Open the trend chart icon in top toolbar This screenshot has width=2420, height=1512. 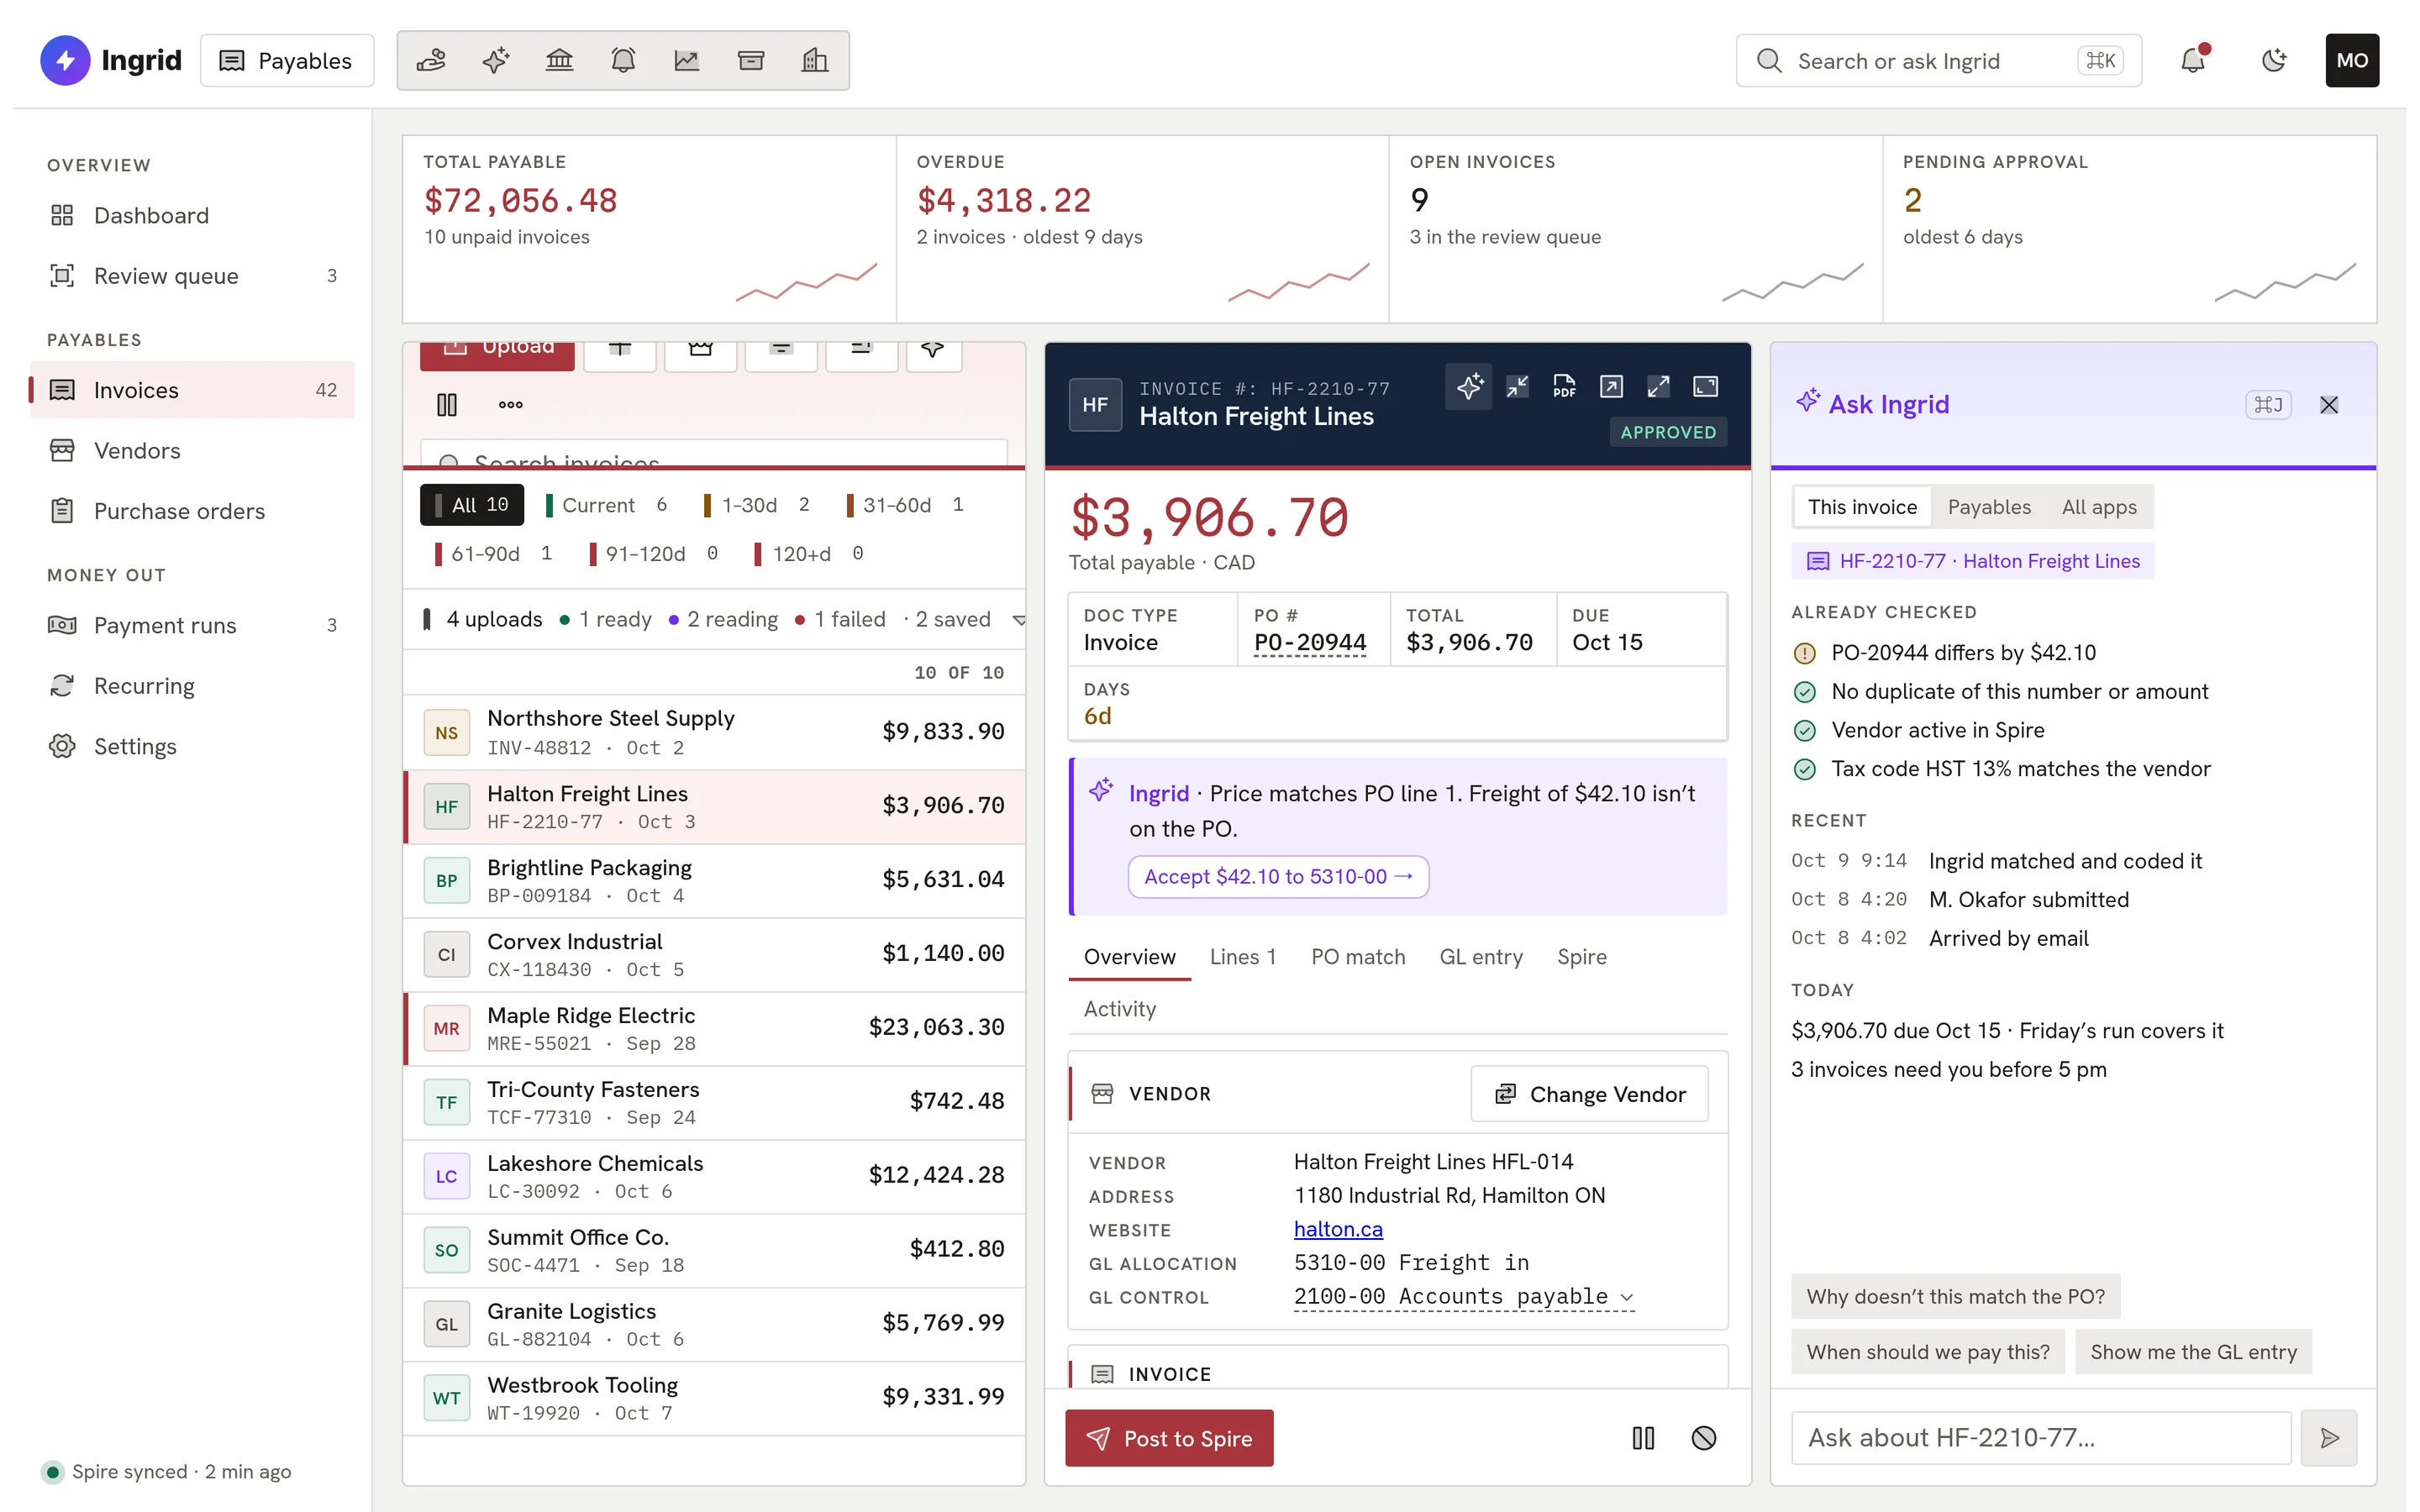[687, 61]
